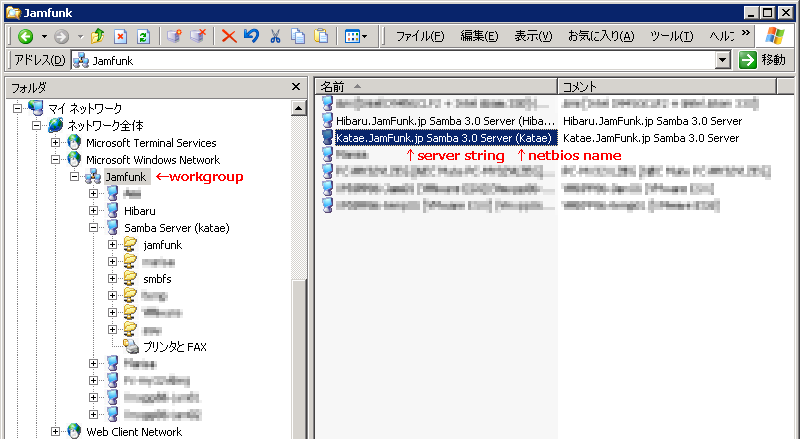The height and width of the screenshot is (439, 800).
Task: Open the お気に入り(A) menu
Action: coord(601,36)
